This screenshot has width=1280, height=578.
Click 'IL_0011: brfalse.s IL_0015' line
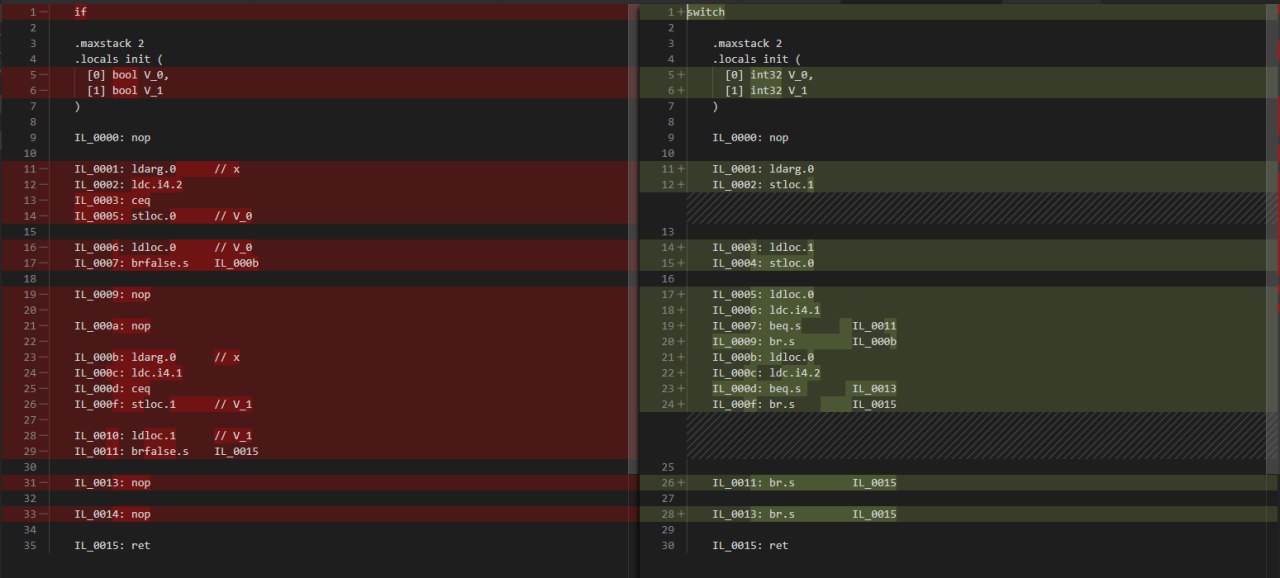(x=166, y=451)
